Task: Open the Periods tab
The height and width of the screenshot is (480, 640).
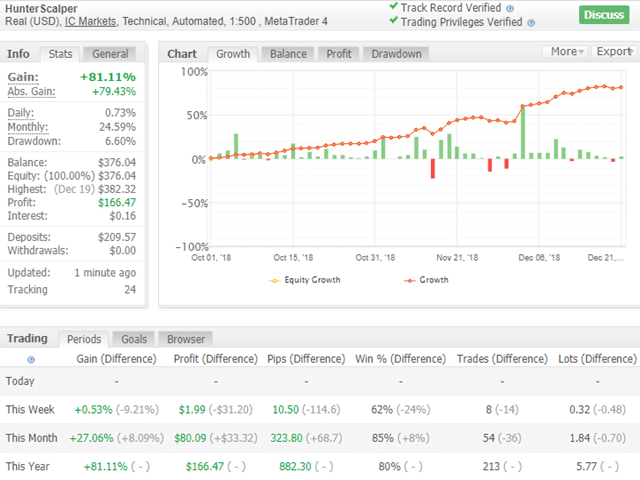Action: [84, 339]
